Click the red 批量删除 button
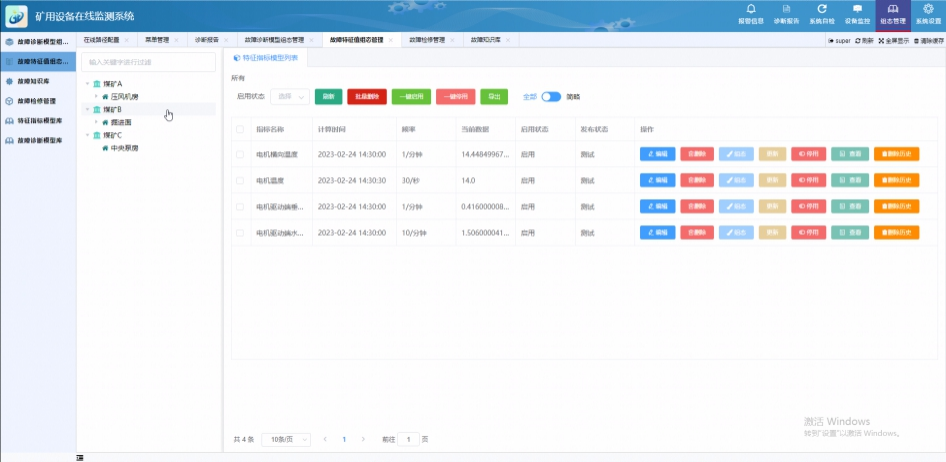This screenshot has height=462, width=946. click(x=366, y=97)
